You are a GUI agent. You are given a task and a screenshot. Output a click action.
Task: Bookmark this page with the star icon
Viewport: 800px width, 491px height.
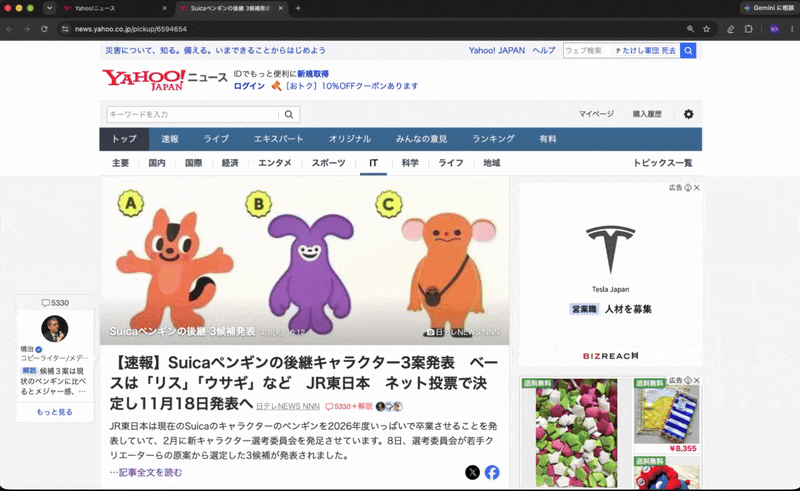[x=707, y=29]
